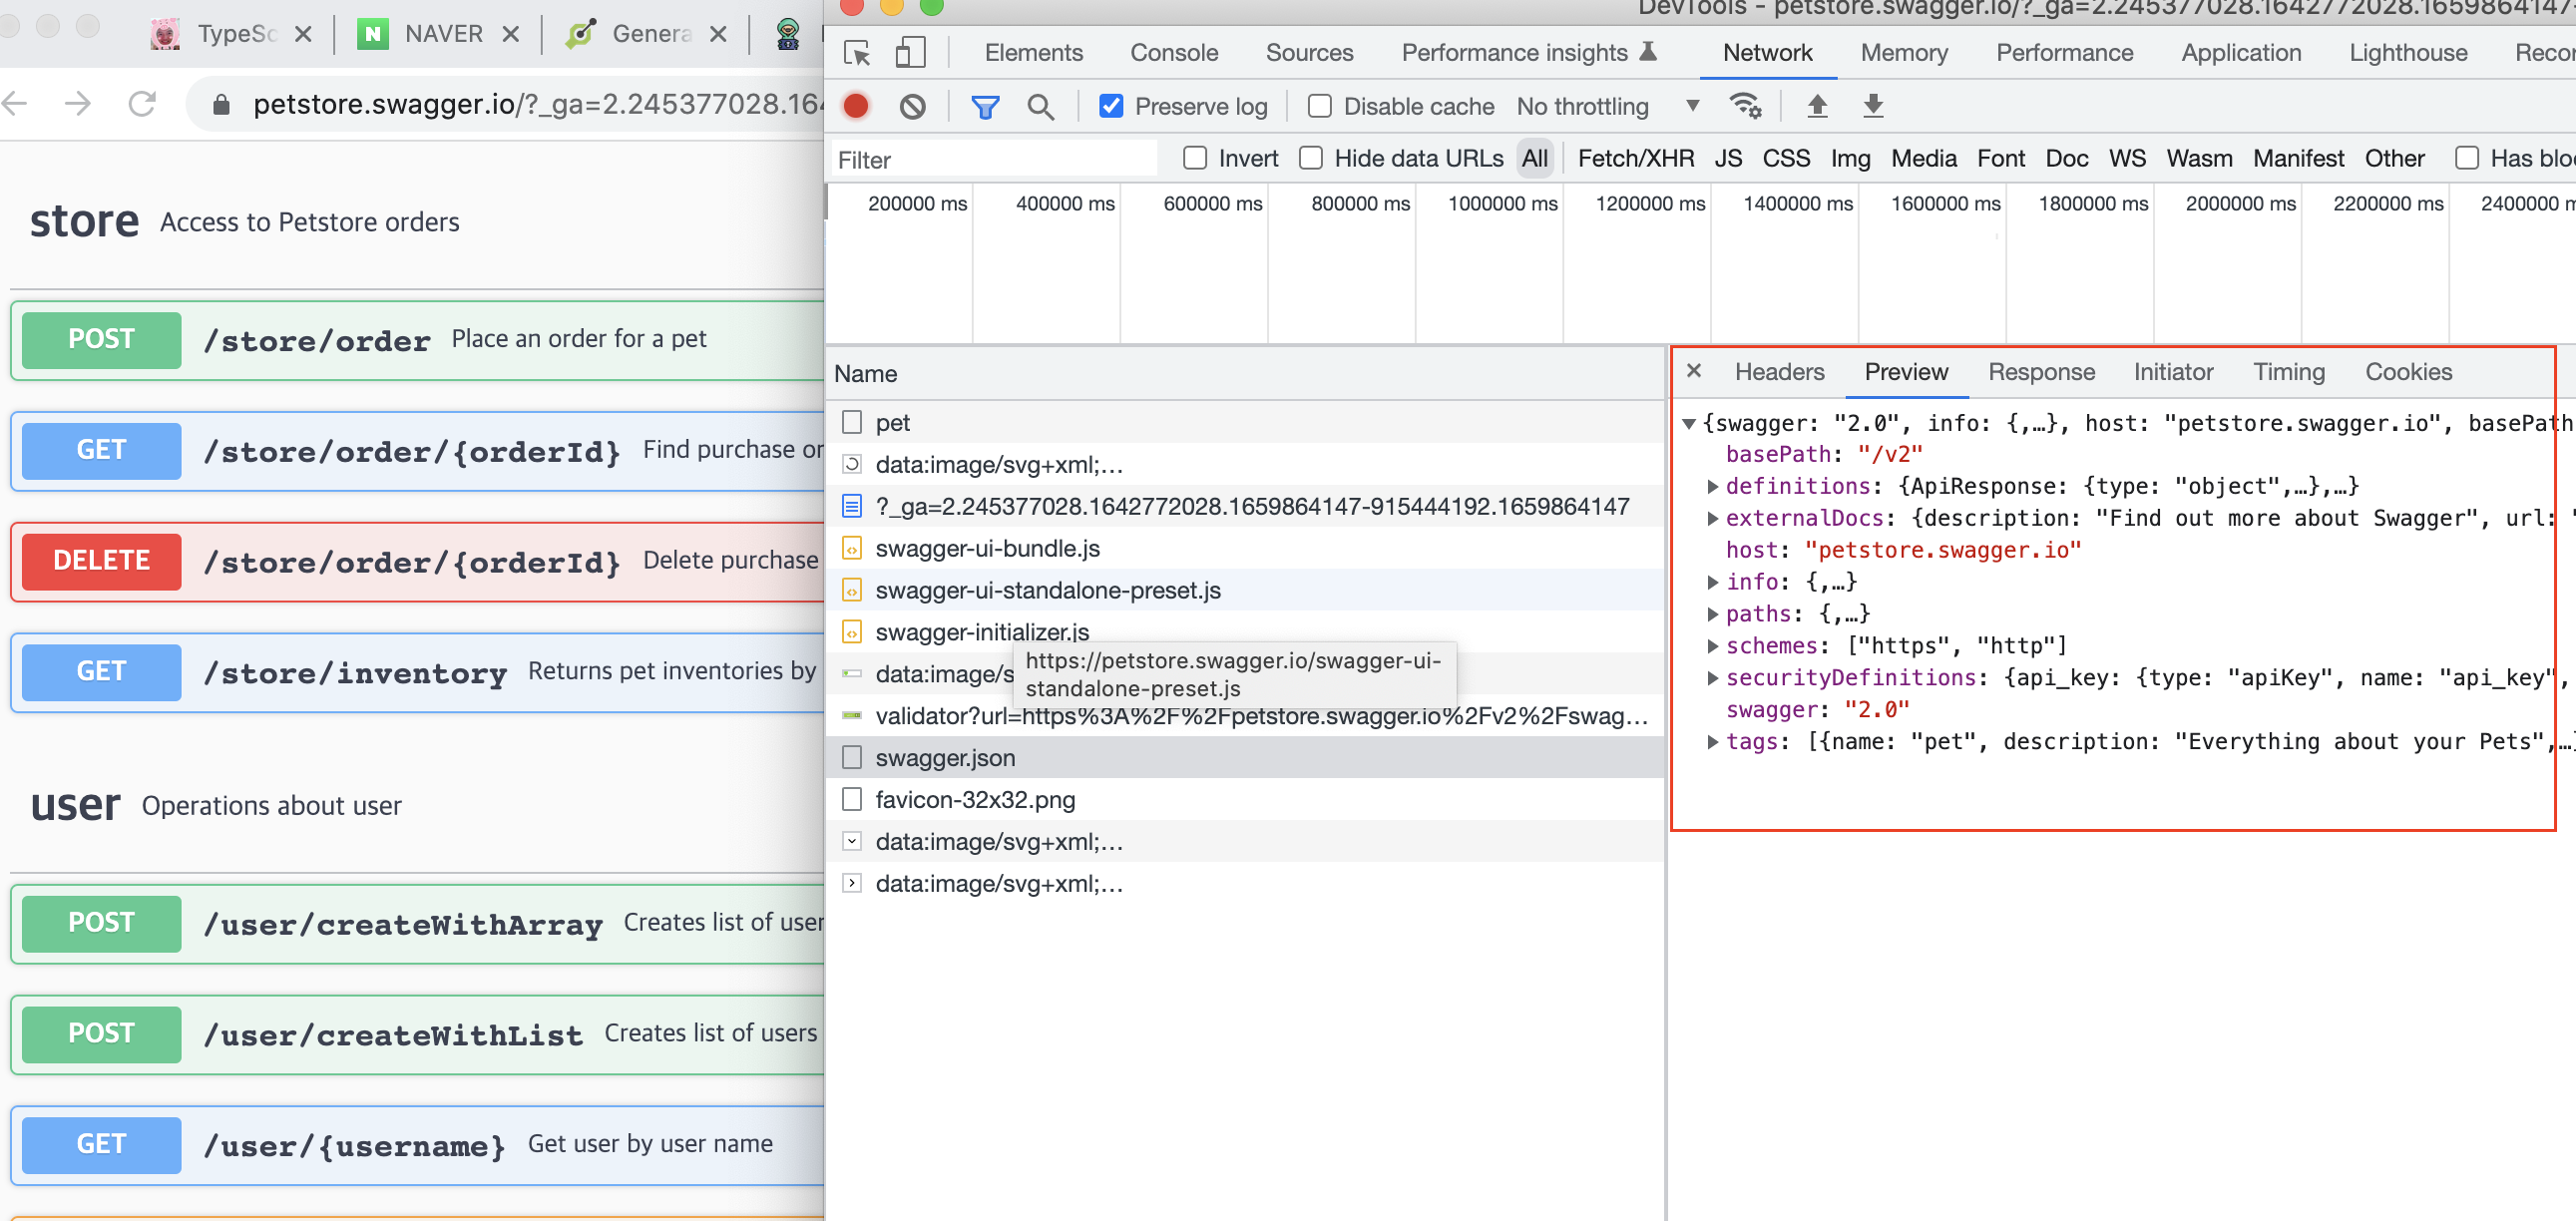Check the Hide data URLs checkbox
Screen dimensions: 2576x1221
coord(1311,158)
